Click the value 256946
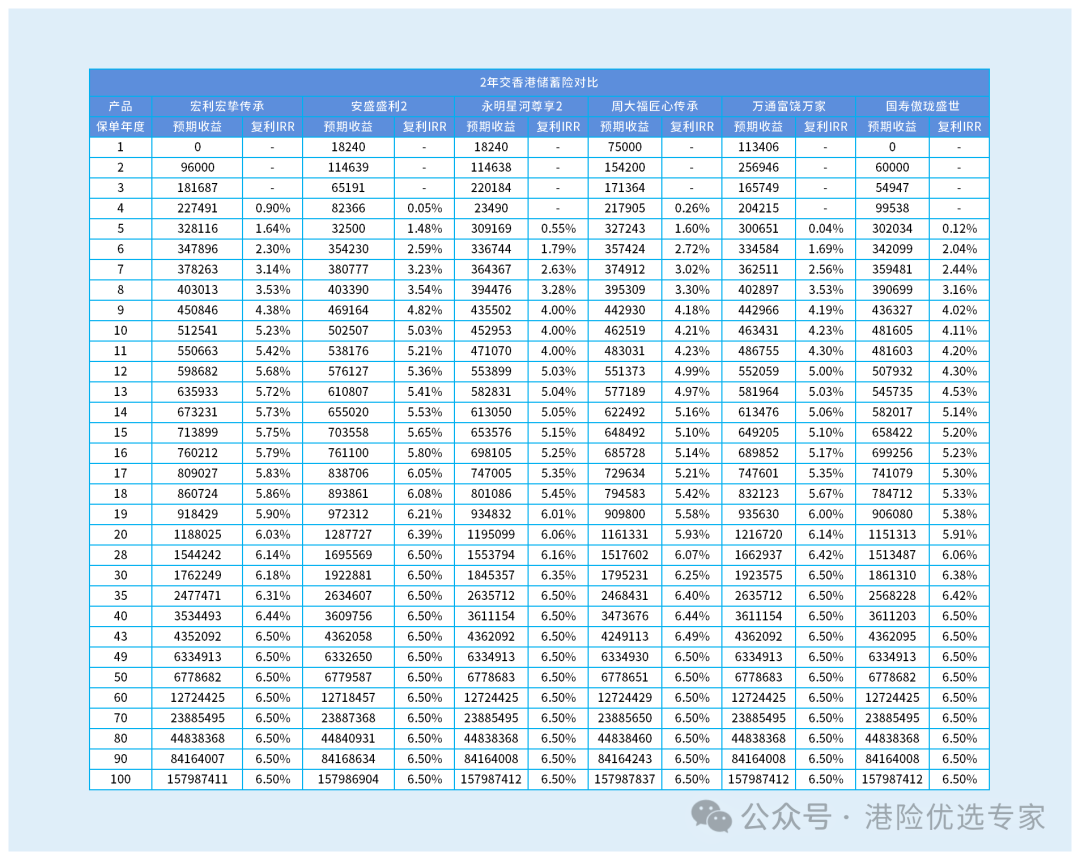Screen dimensions: 1080x860 pyautogui.click(x=758, y=167)
